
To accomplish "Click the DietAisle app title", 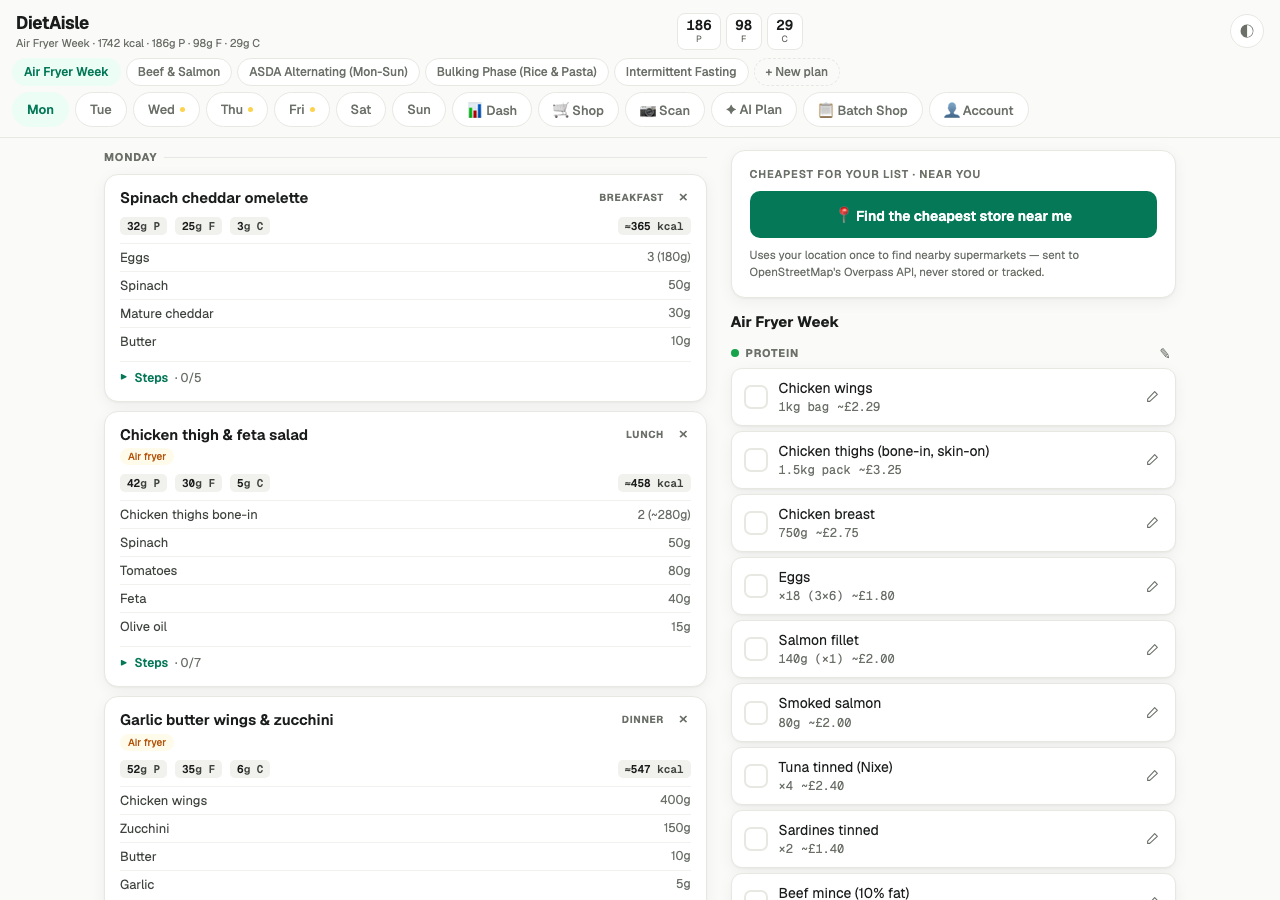I will (52, 22).
